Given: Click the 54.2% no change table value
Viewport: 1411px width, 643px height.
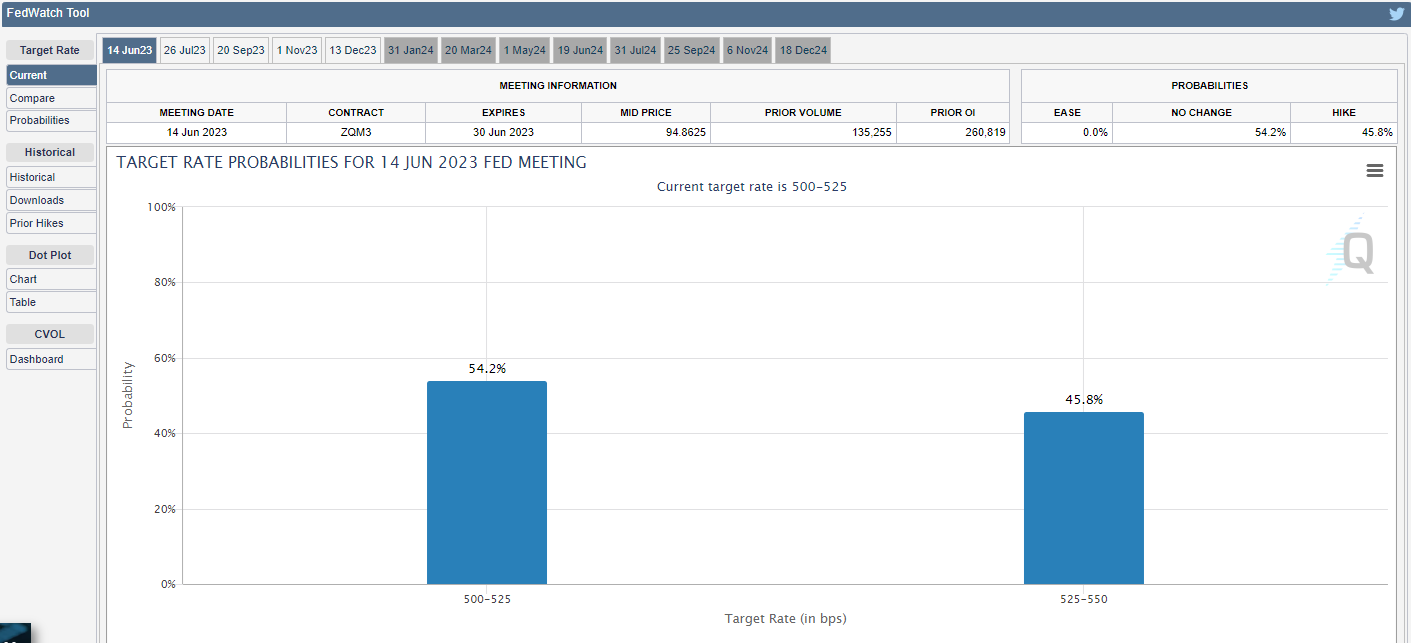Looking at the screenshot, I should (x=1270, y=132).
